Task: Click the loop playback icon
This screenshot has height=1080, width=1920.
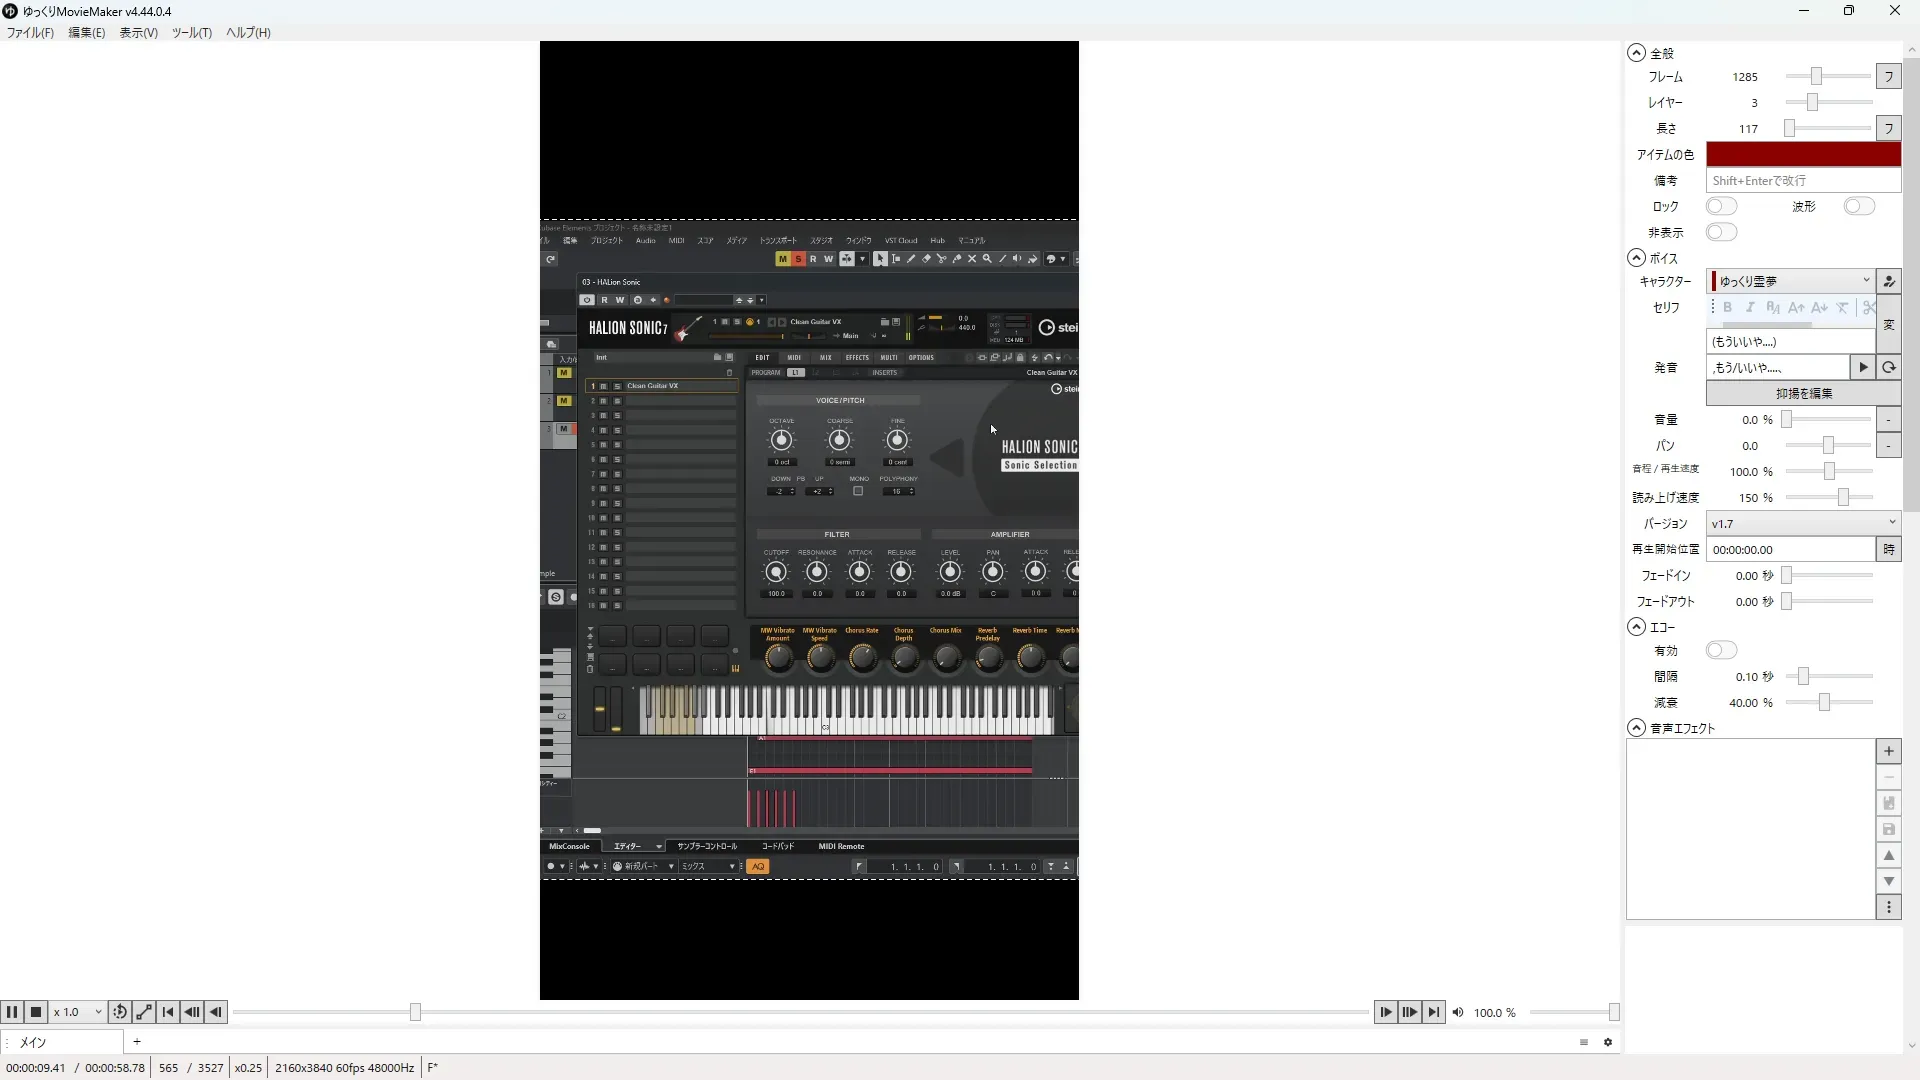Action: (x=119, y=1012)
